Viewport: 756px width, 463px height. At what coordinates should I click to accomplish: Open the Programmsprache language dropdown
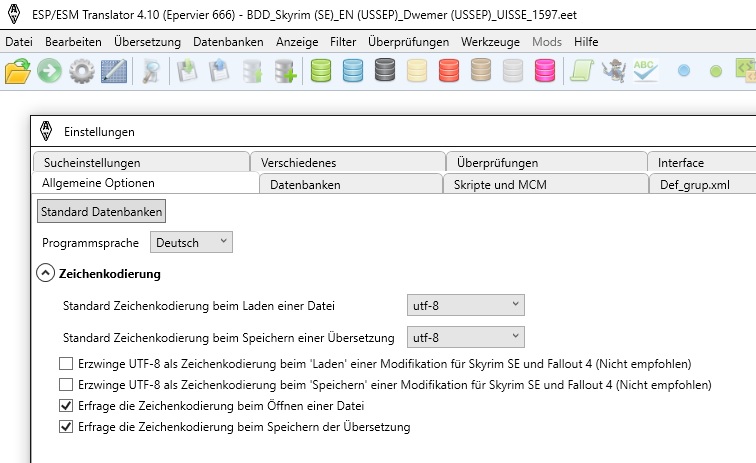[190, 242]
